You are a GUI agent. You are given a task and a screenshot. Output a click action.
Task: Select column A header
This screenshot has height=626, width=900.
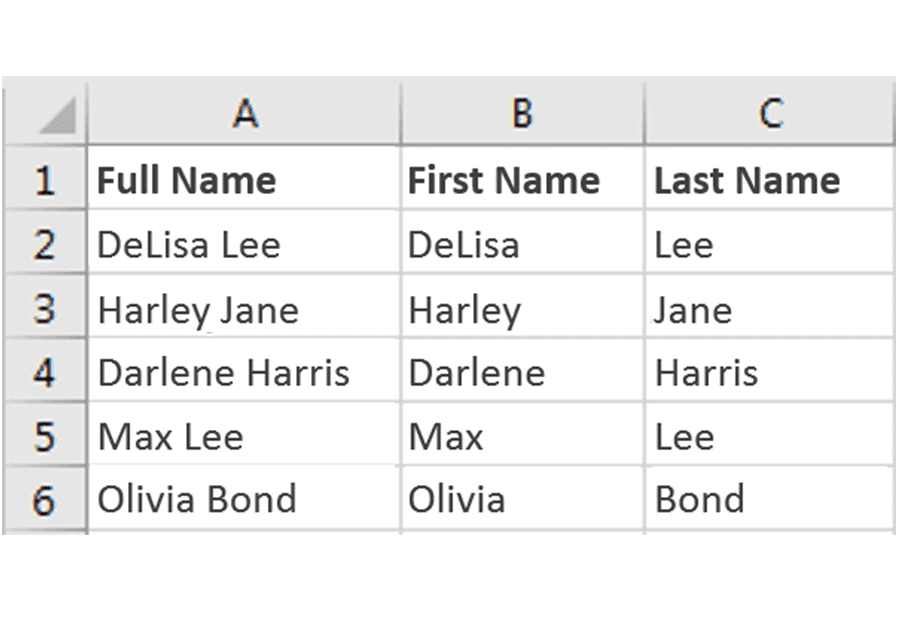[x=245, y=112]
